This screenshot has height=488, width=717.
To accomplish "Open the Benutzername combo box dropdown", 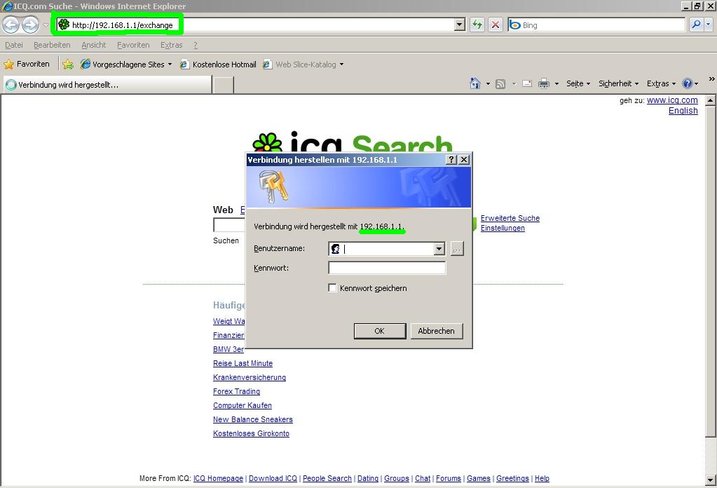I will click(439, 249).
